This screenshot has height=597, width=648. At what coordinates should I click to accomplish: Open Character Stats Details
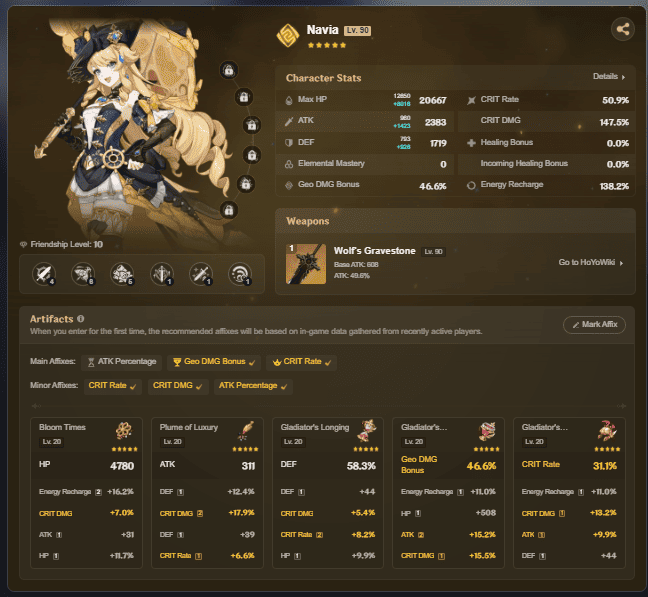coord(609,76)
